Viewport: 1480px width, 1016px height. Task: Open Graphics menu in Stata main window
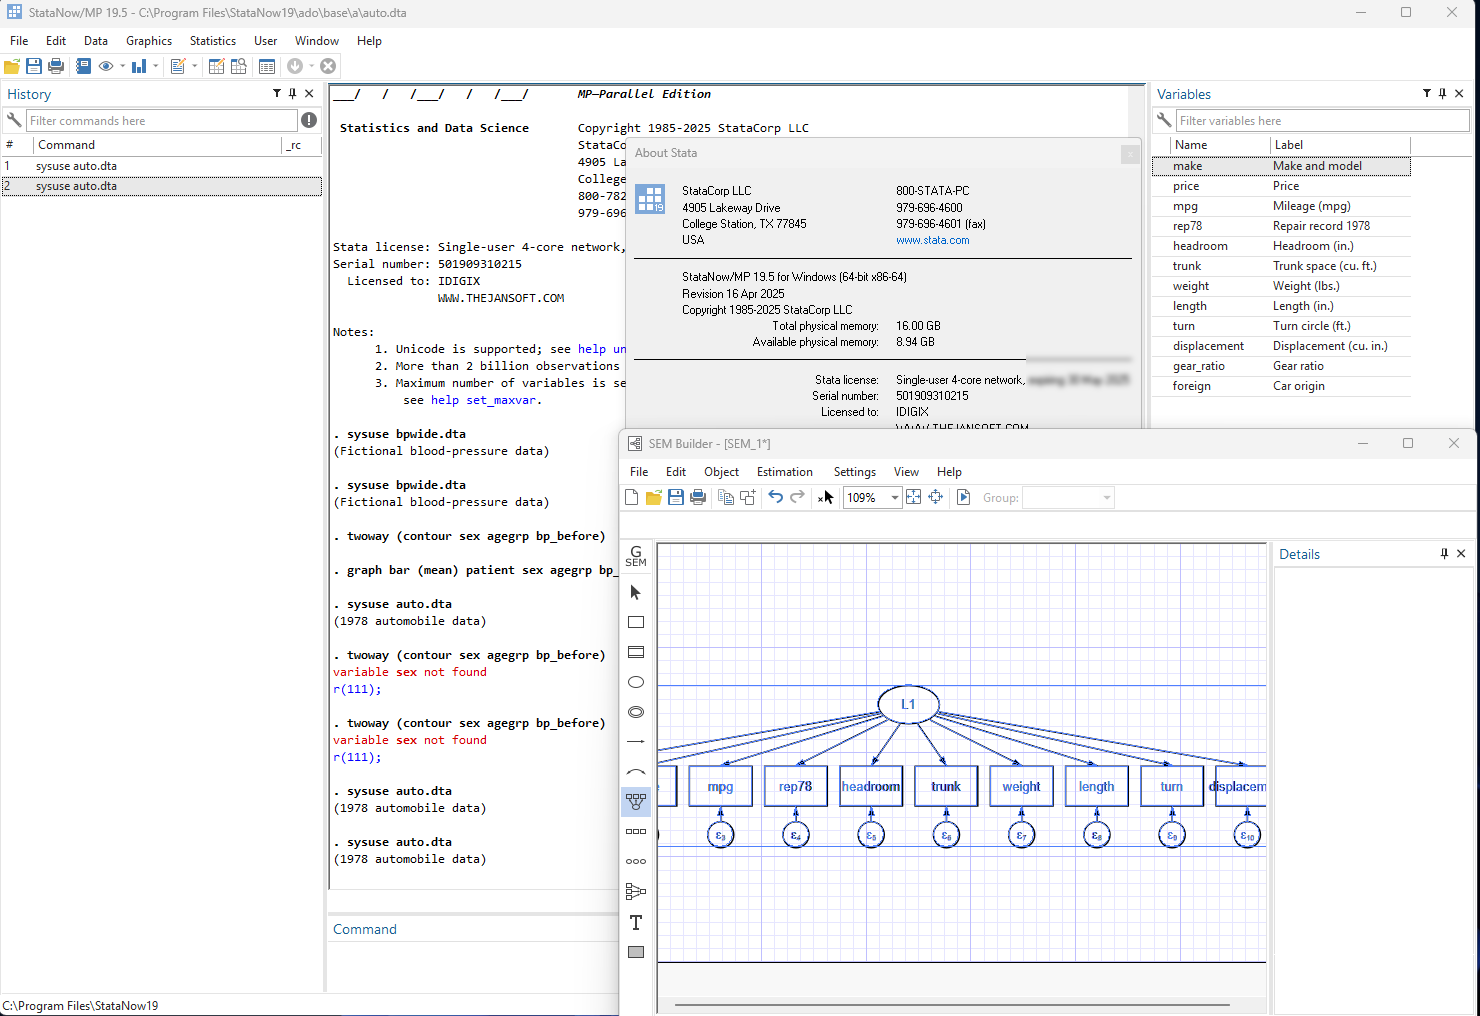tap(149, 41)
